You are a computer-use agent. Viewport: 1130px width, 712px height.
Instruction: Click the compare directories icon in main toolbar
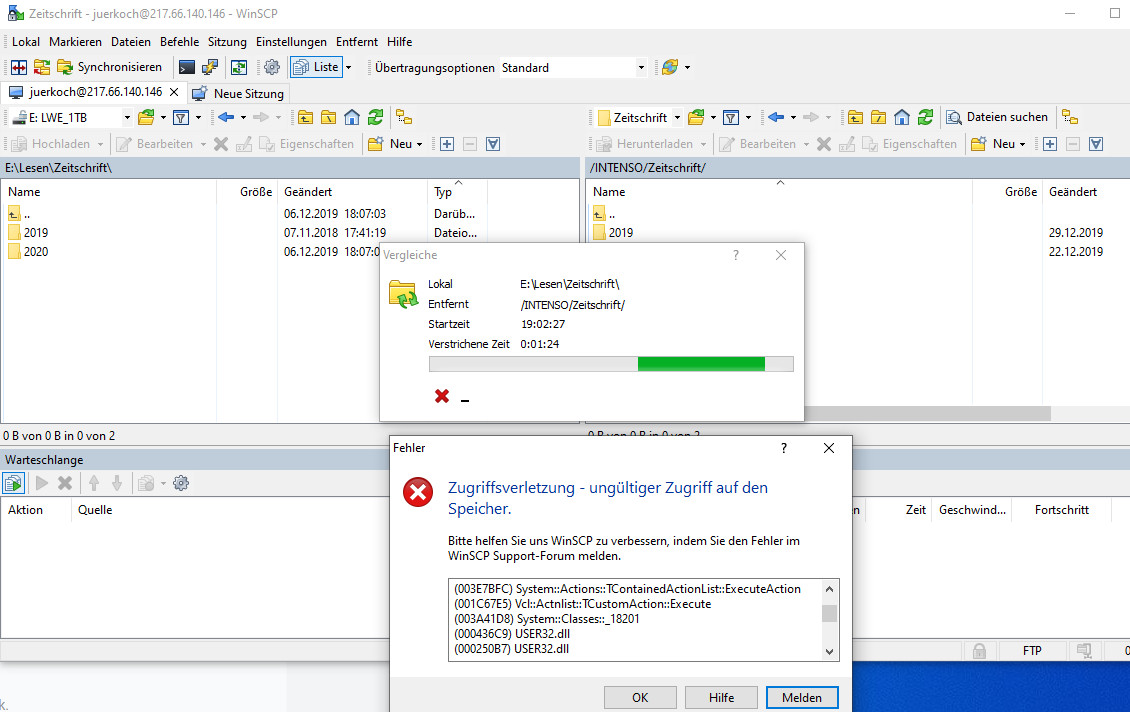[19, 68]
